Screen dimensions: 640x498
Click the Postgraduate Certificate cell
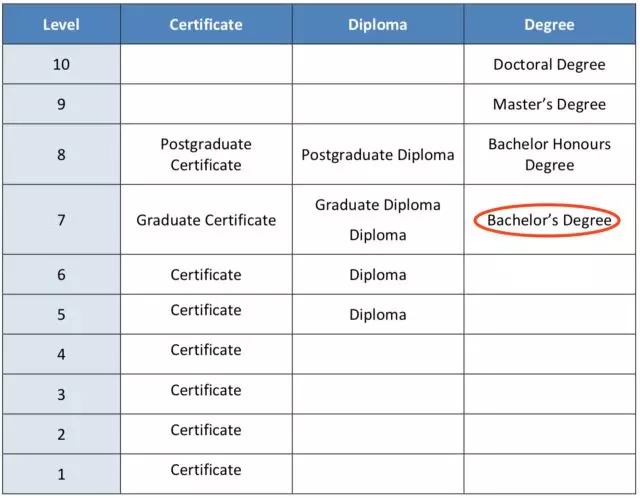(x=206, y=154)
